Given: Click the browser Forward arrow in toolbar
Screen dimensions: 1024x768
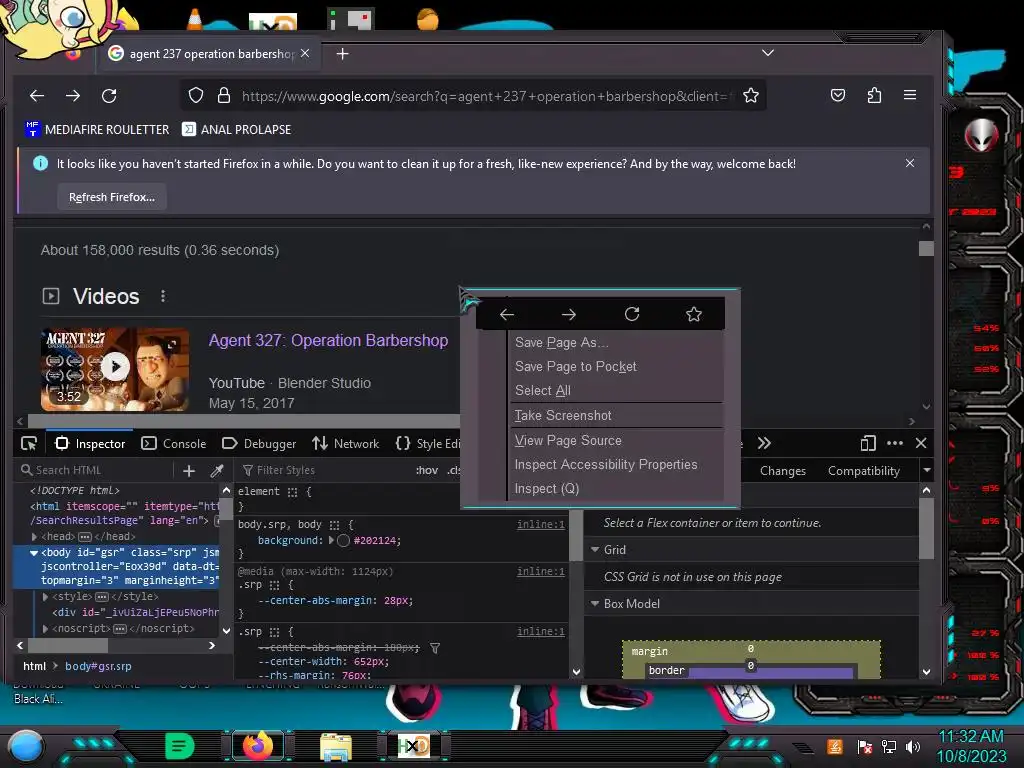Looking at the screenshot, I should coord(72,96).
